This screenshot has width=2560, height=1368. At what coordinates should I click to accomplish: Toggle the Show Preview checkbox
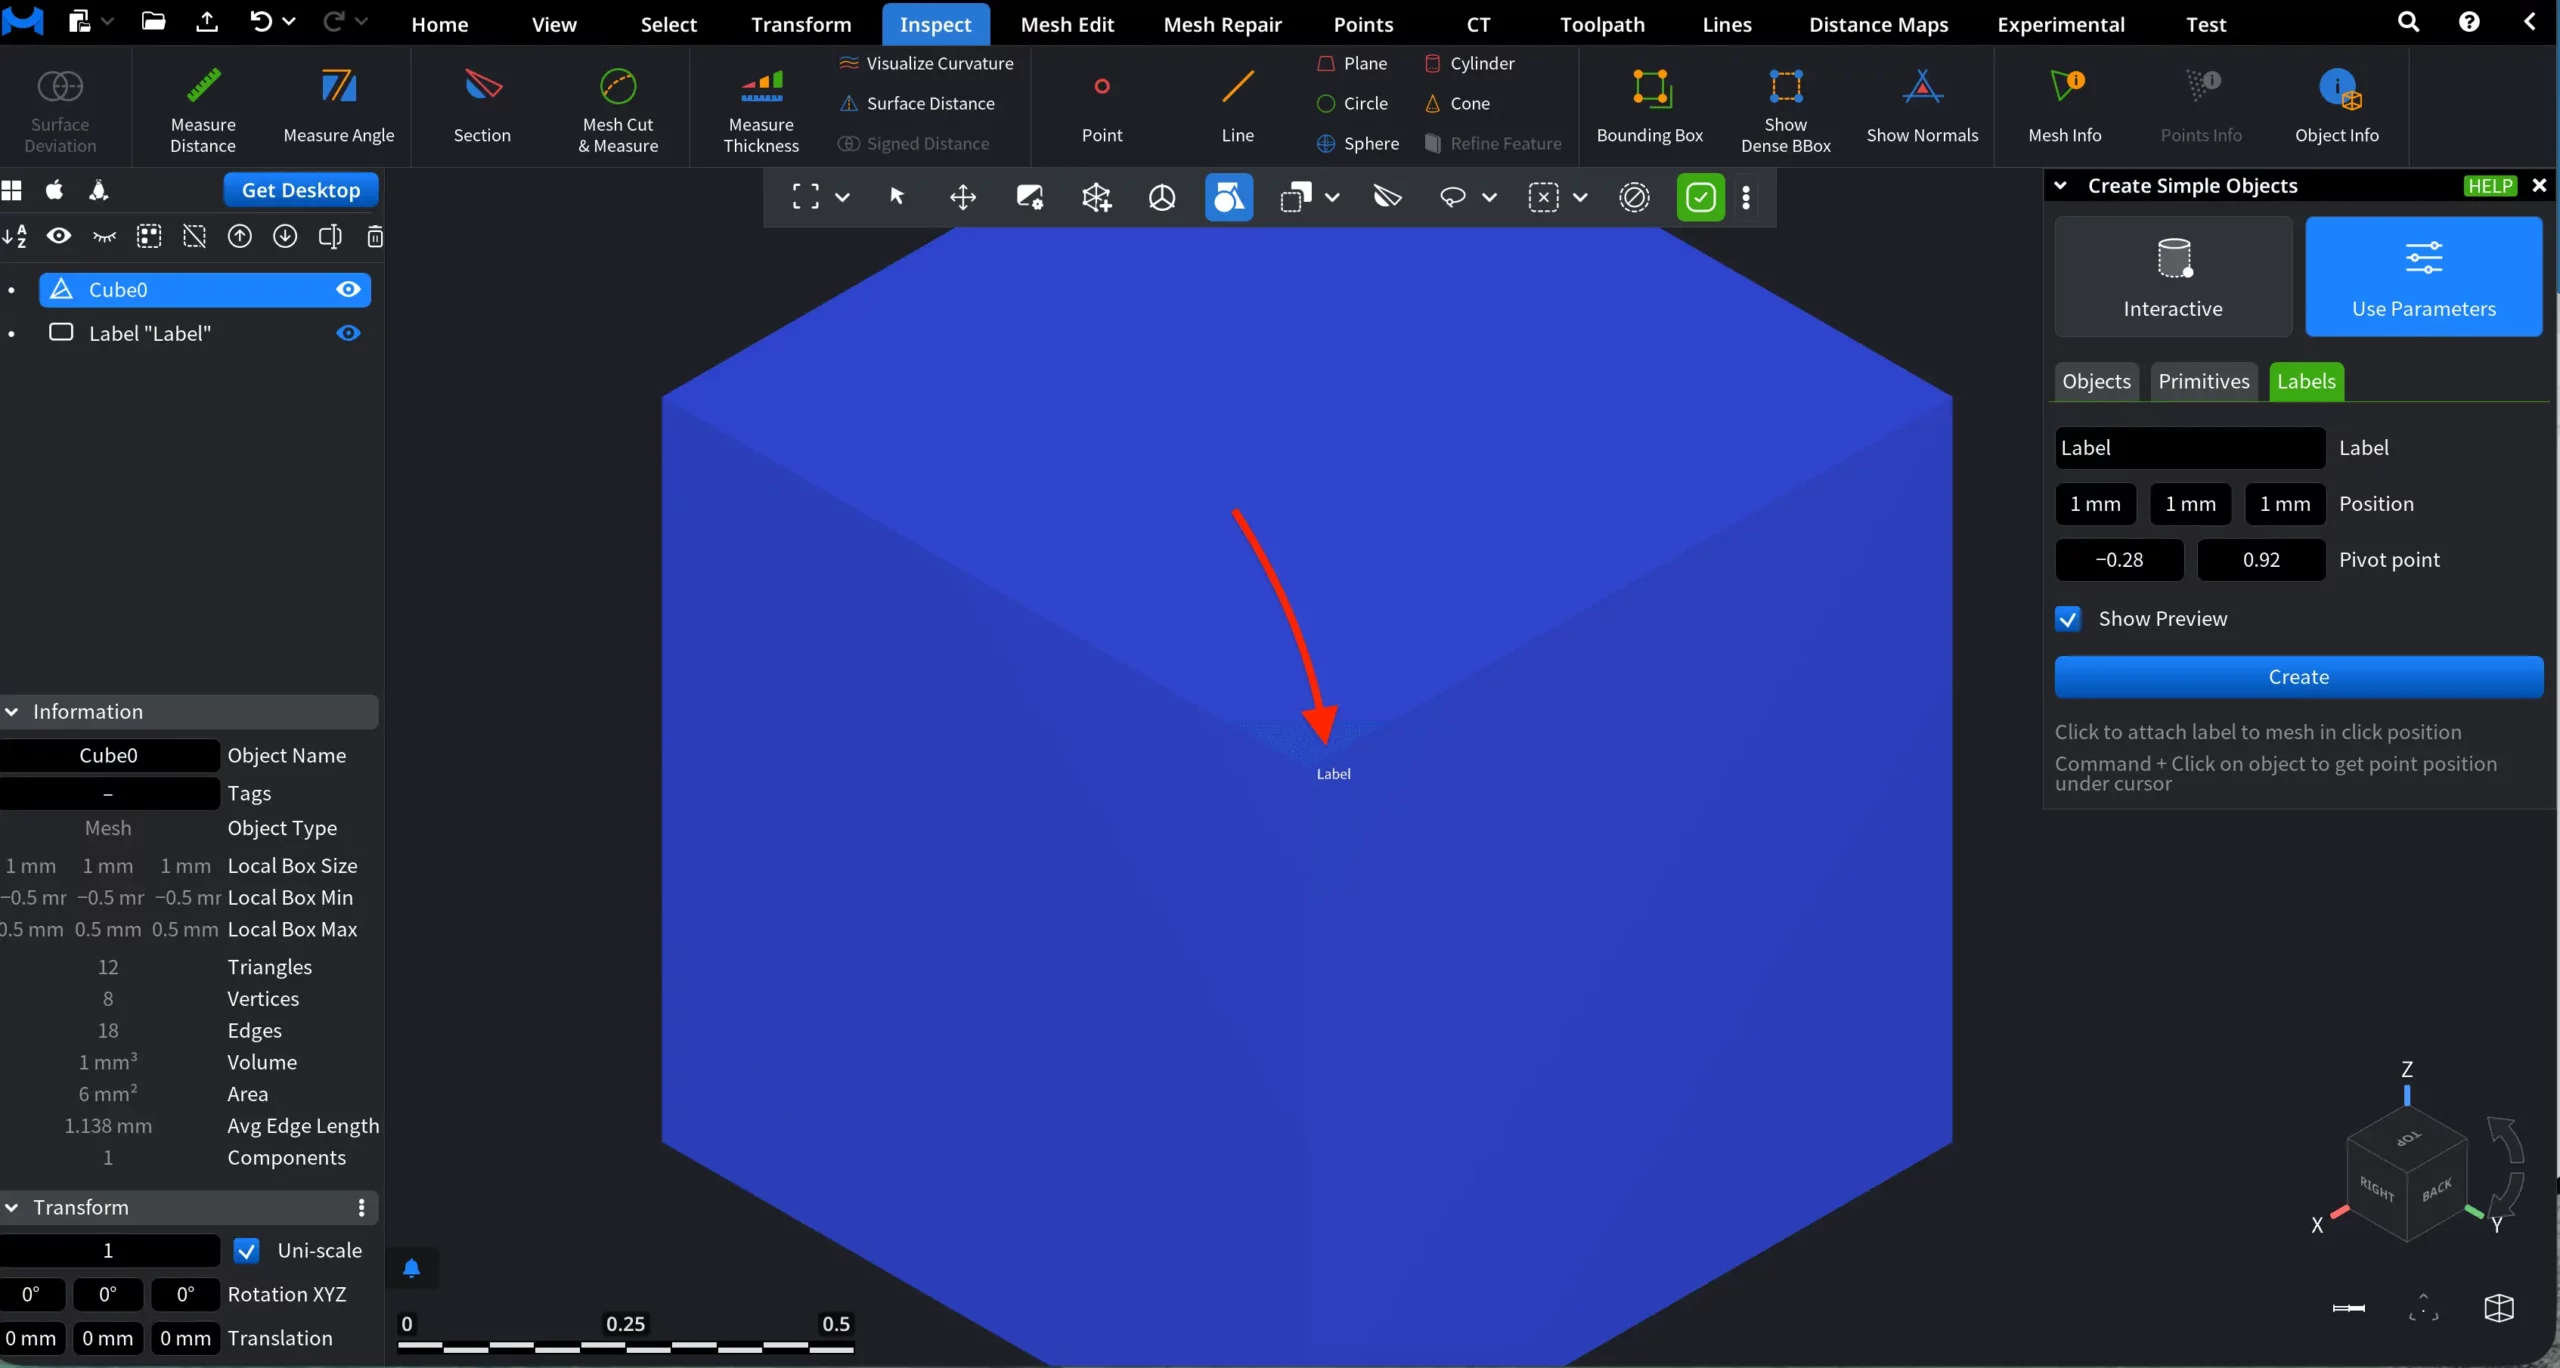2068,619
